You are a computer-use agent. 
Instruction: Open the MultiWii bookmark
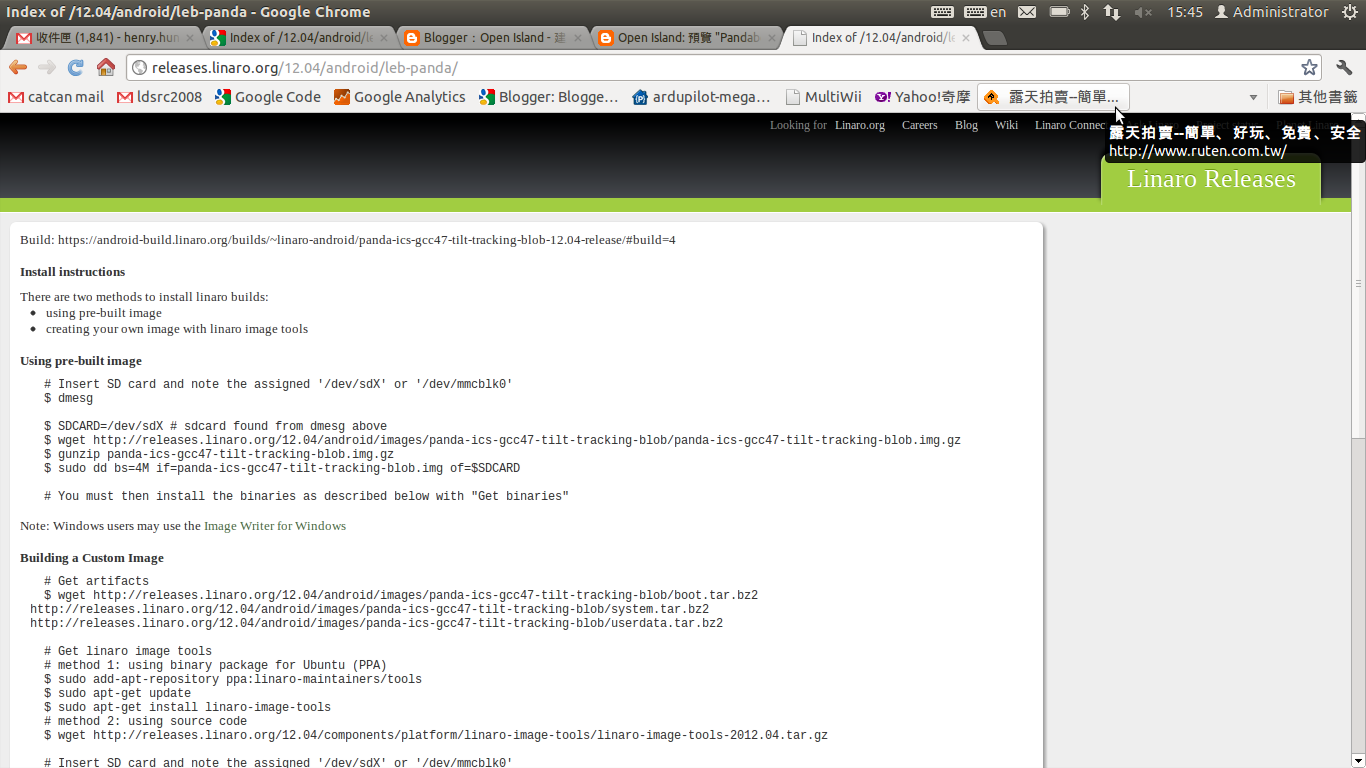(822, 97)
